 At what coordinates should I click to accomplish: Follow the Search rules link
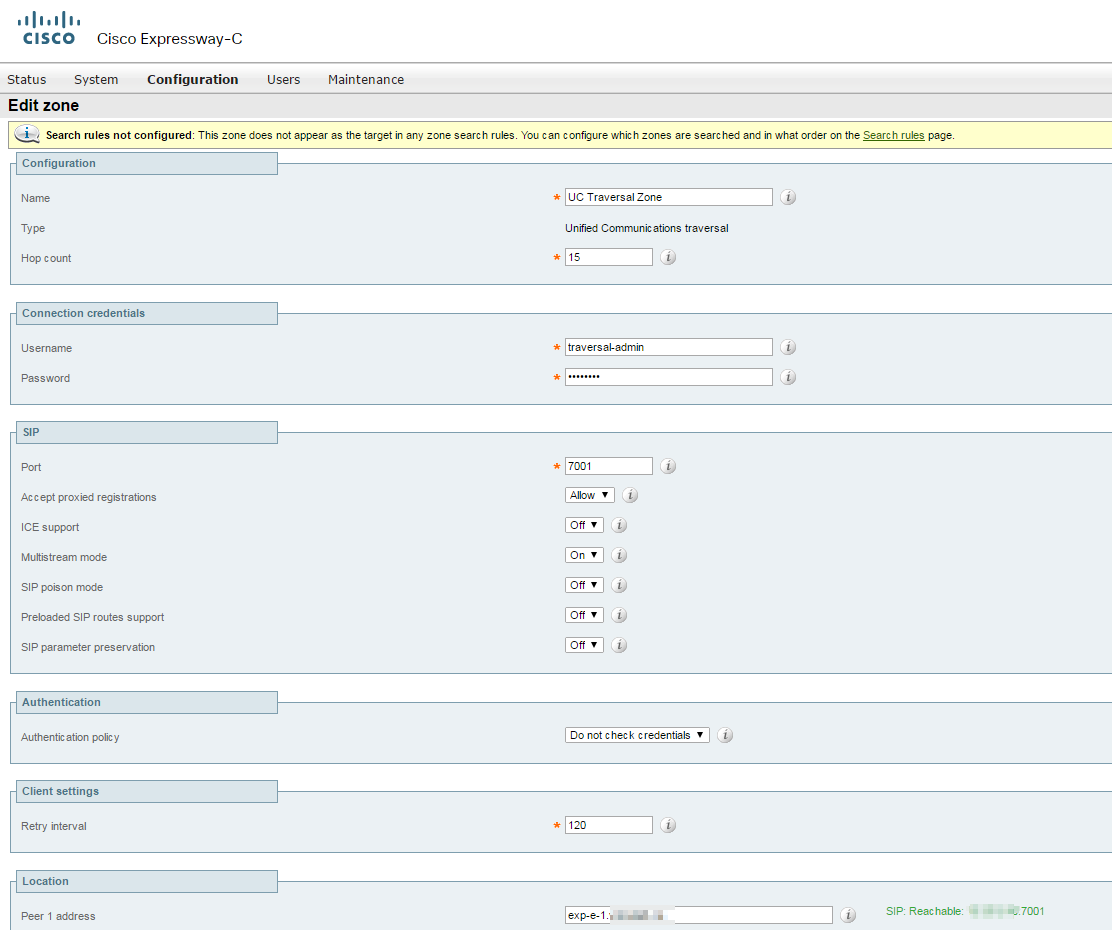pos(894,135)
